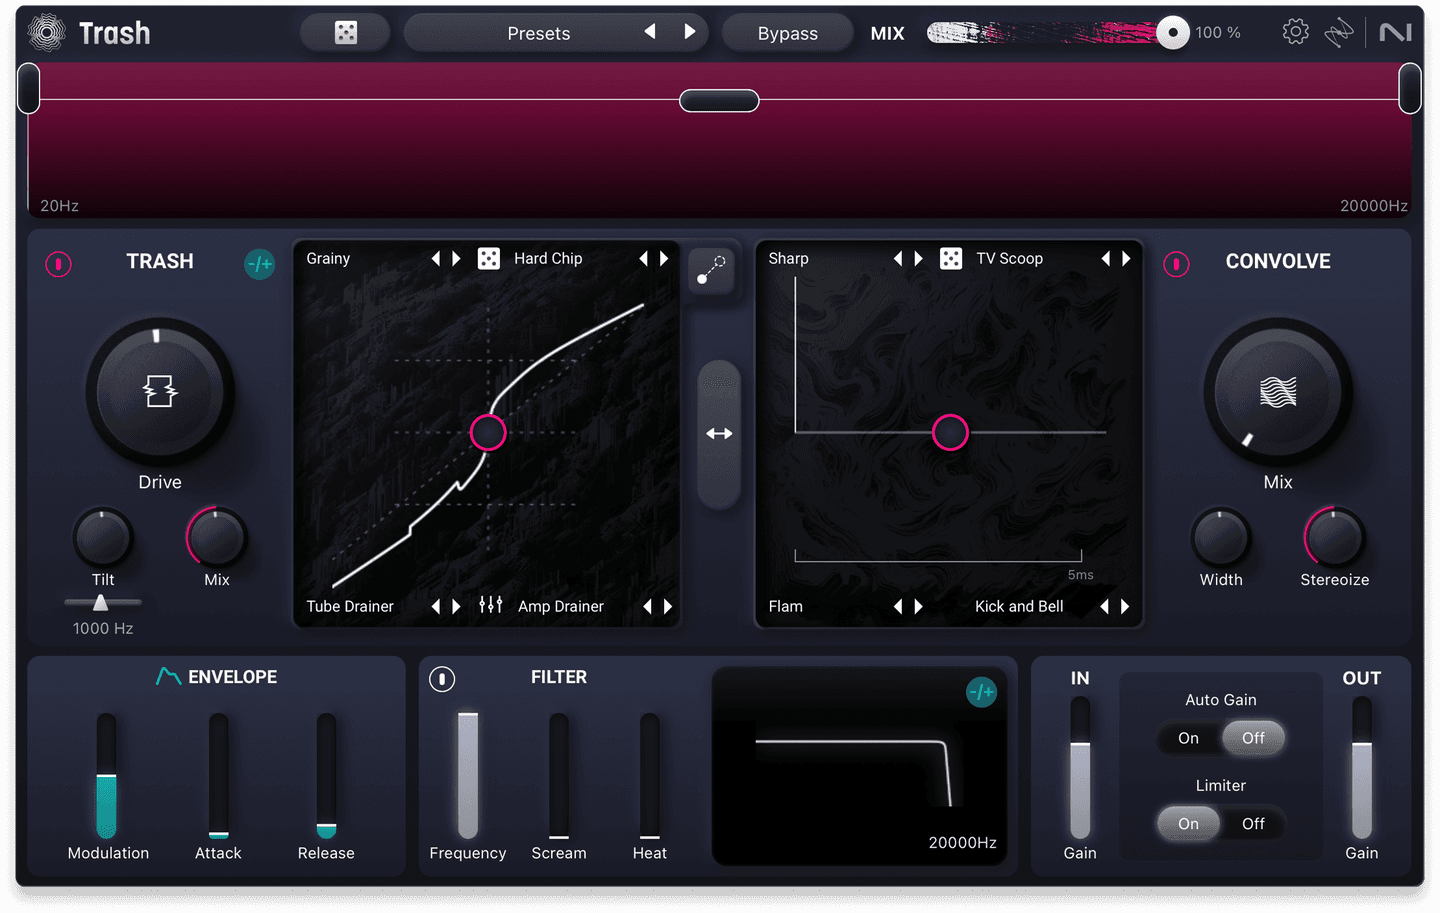This screenshot has height=913, width=1440.
Task: Open the settings gear icon
Action: point(1295,31)
